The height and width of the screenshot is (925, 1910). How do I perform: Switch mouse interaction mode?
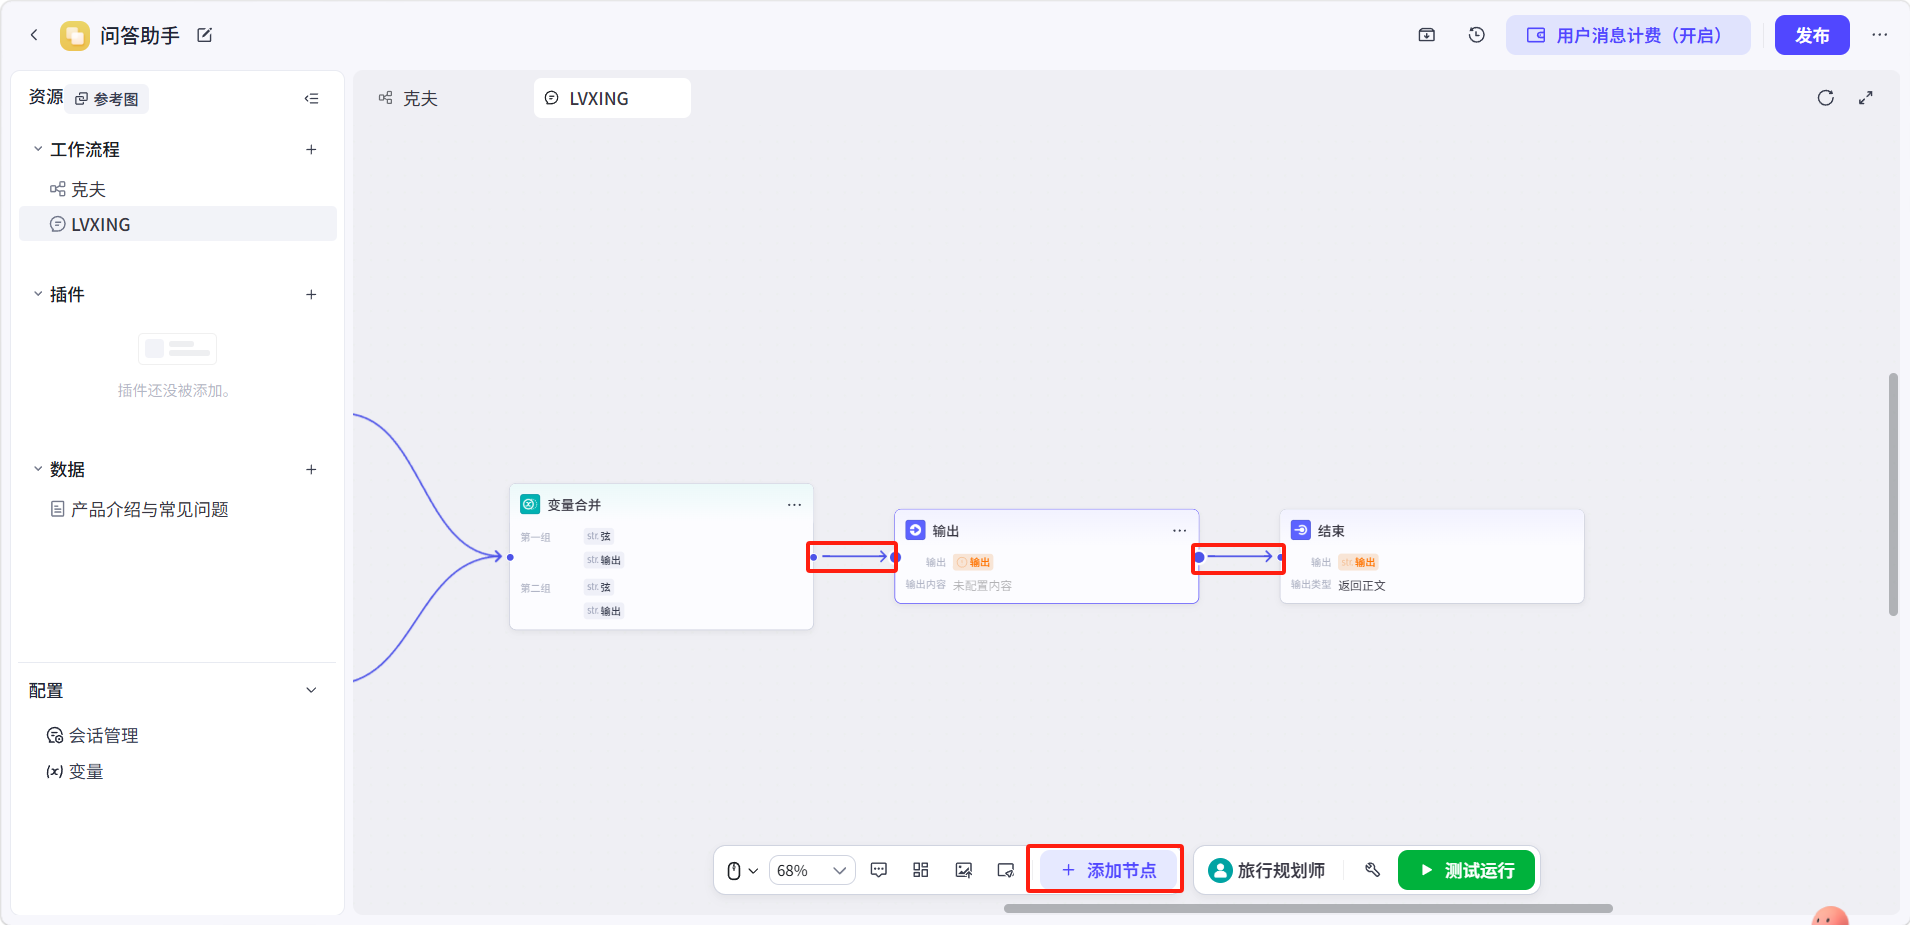click(x=742, y=871)
